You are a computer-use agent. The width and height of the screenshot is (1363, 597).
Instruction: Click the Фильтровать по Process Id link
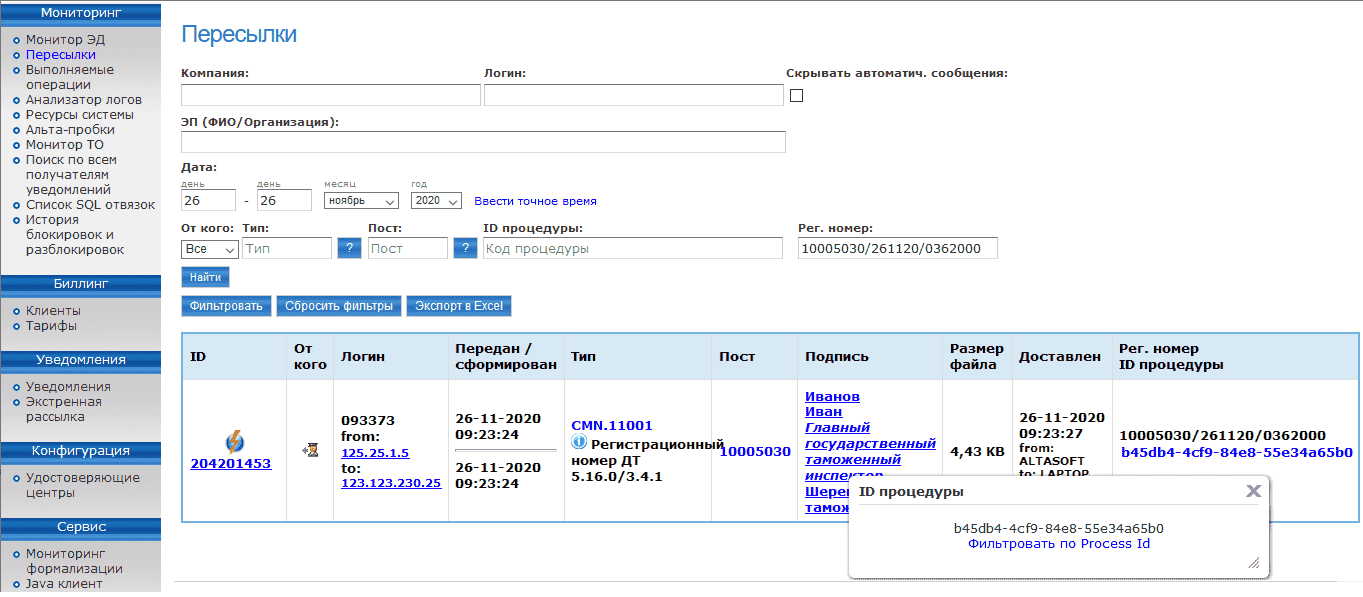[x=1058, y=544]
